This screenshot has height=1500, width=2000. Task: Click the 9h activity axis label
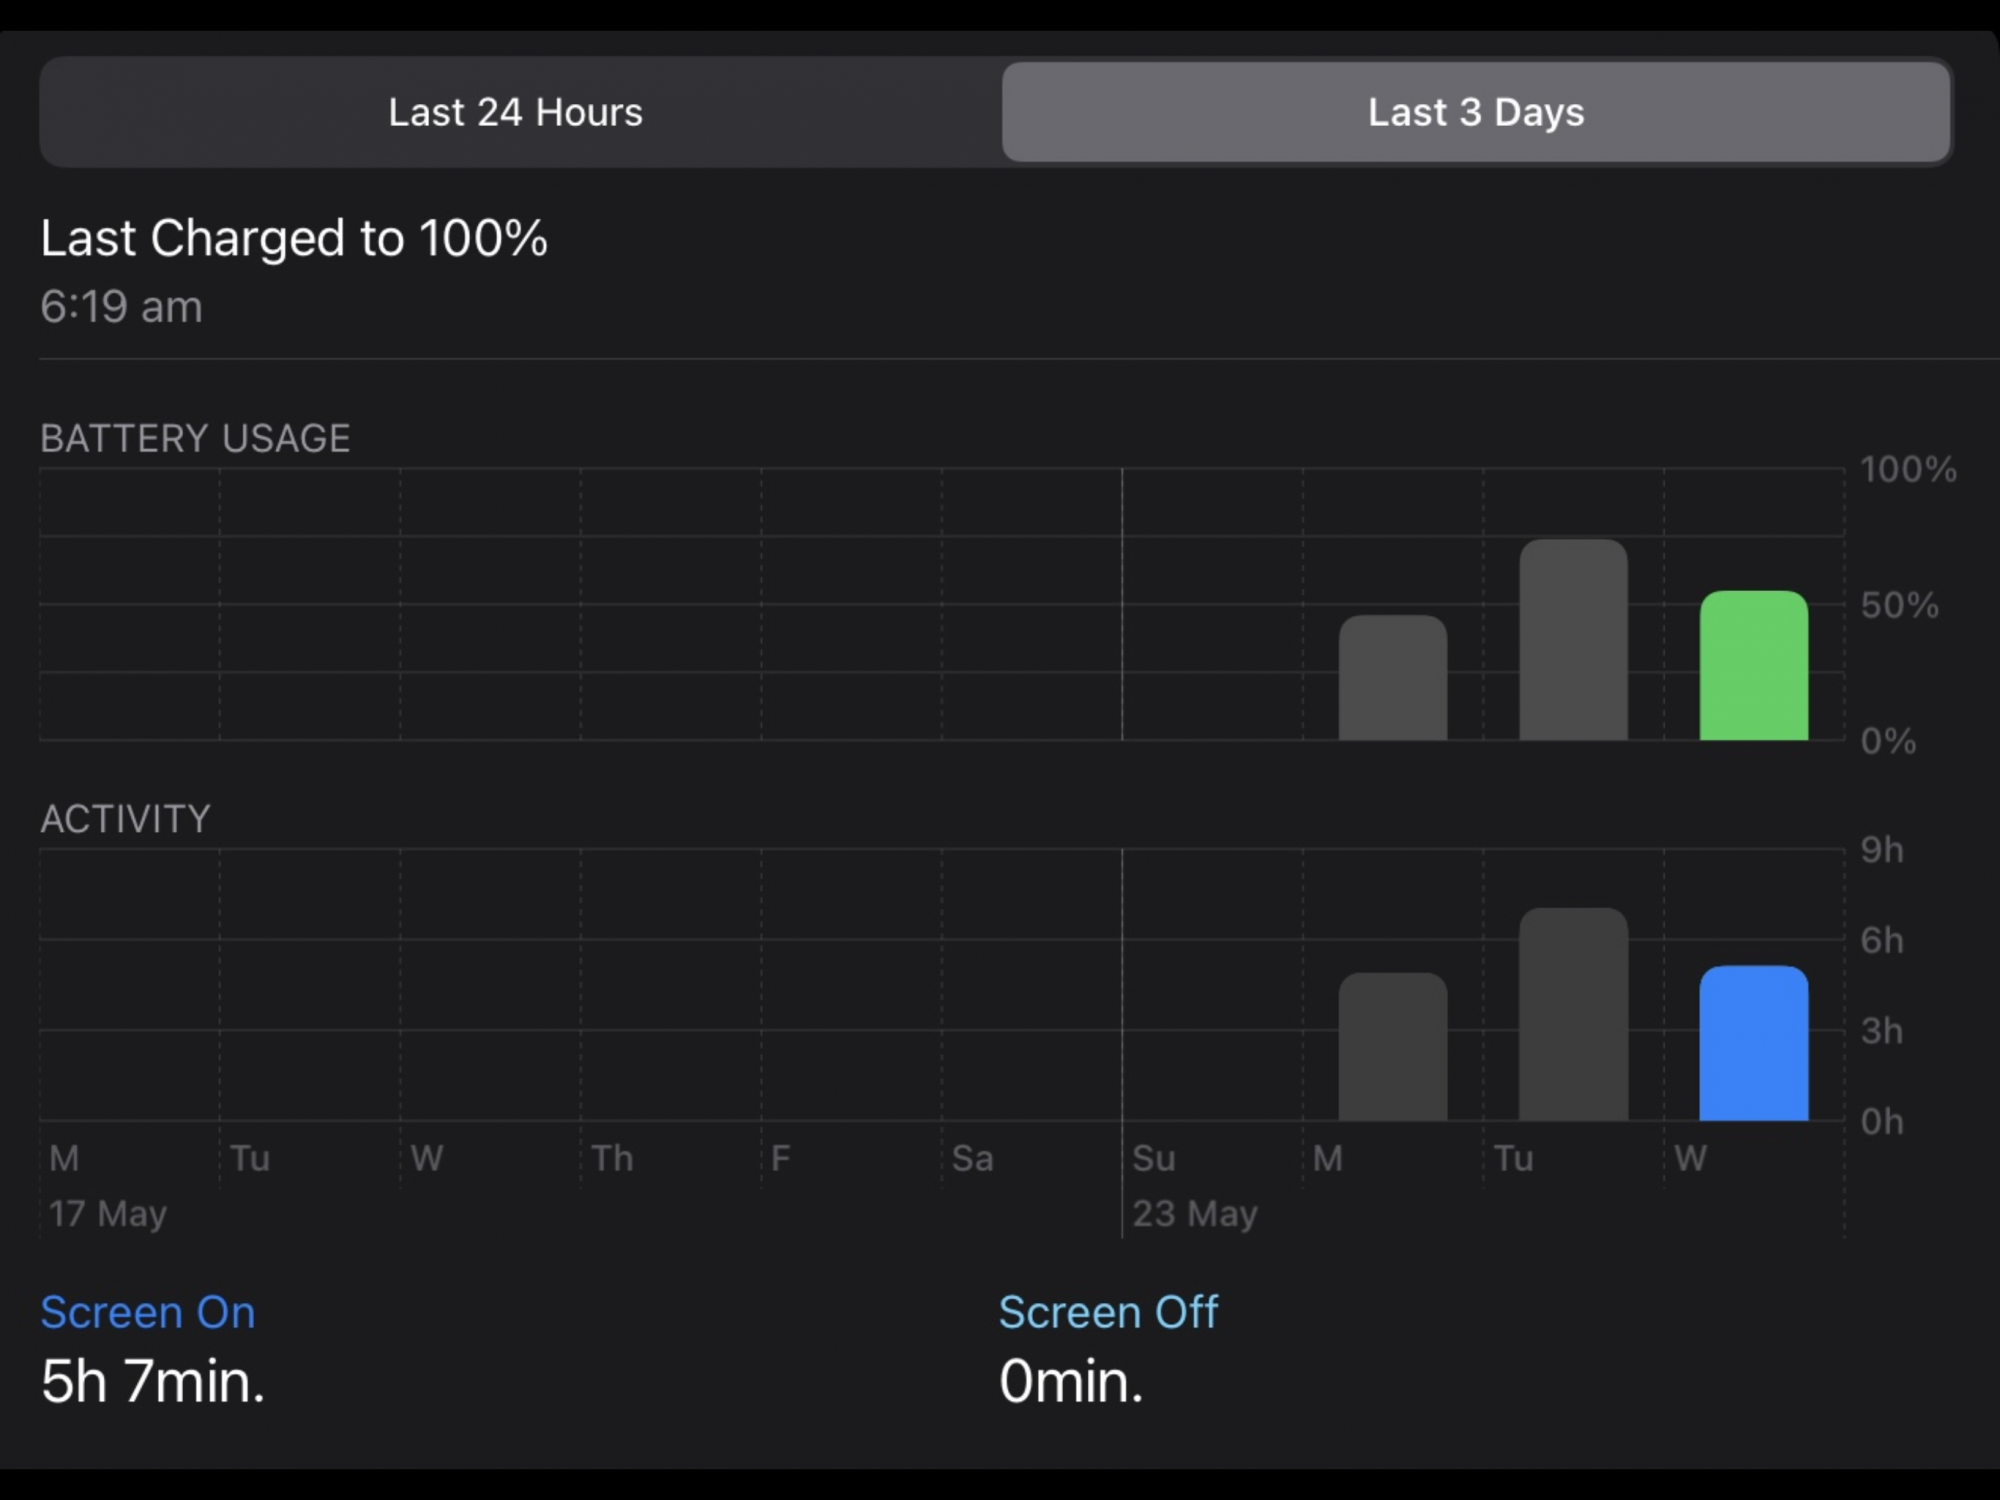coord(1881,850)
